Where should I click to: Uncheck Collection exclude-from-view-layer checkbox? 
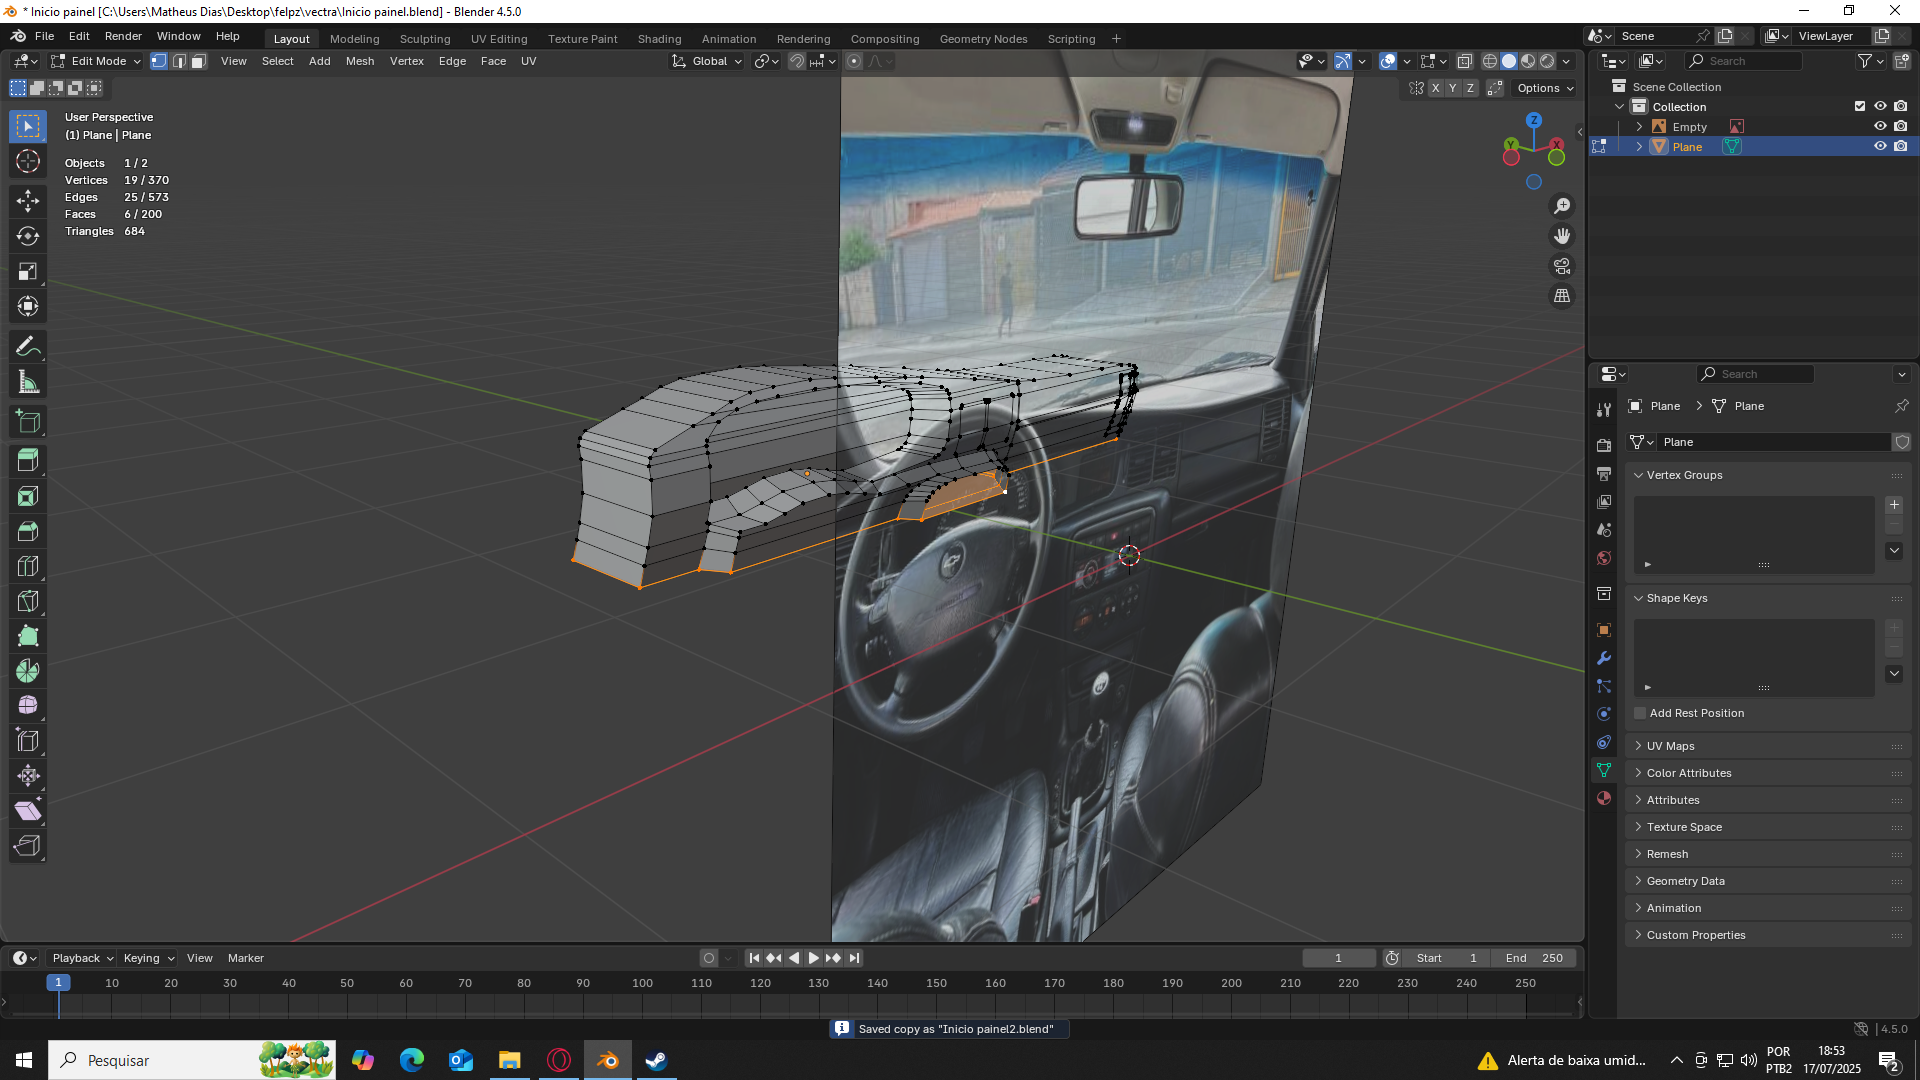(x=1860, y=107)
